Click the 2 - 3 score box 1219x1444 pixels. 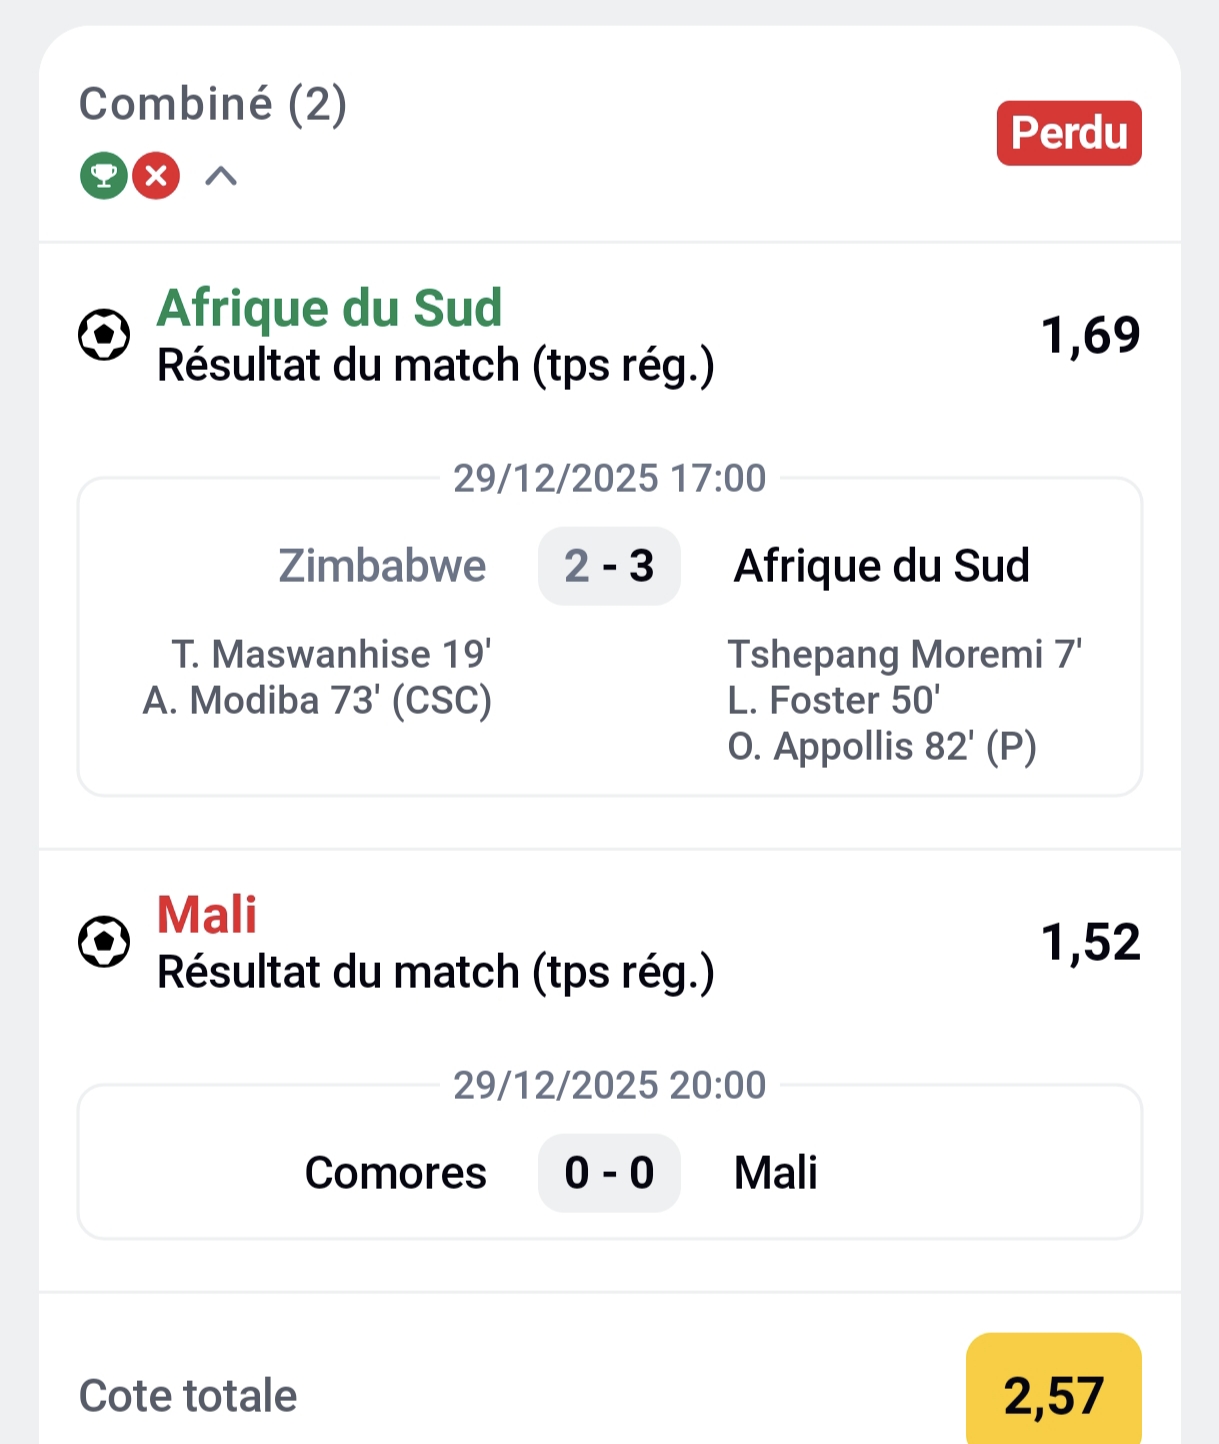pos(609,566)
